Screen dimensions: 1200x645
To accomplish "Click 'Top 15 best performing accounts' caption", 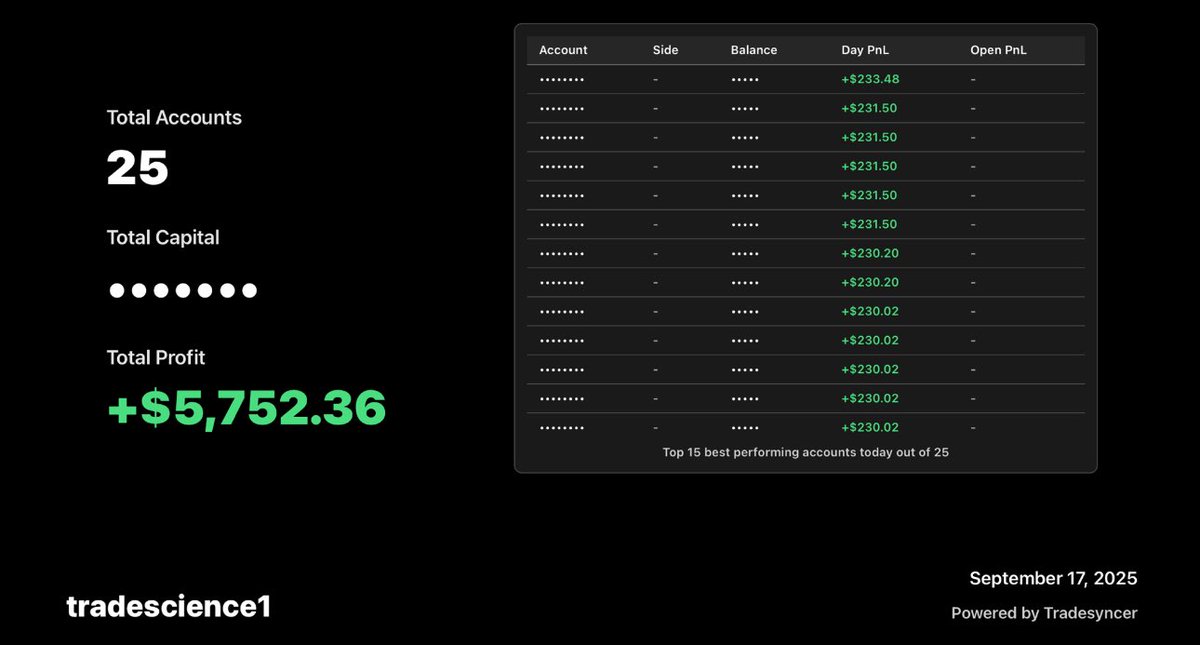I will 805,452.
